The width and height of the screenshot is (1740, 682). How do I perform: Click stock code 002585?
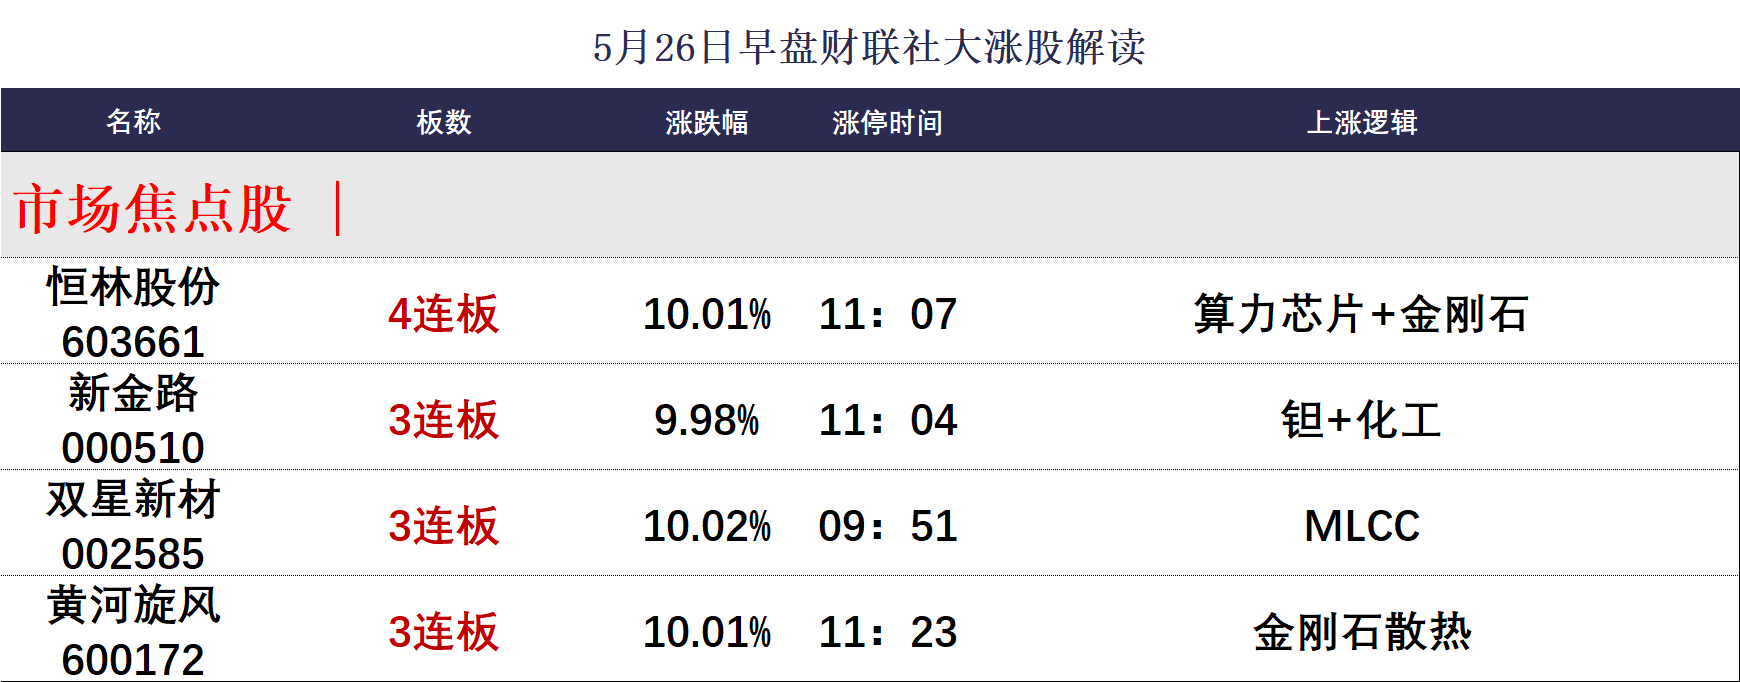(x=133, y=554)
